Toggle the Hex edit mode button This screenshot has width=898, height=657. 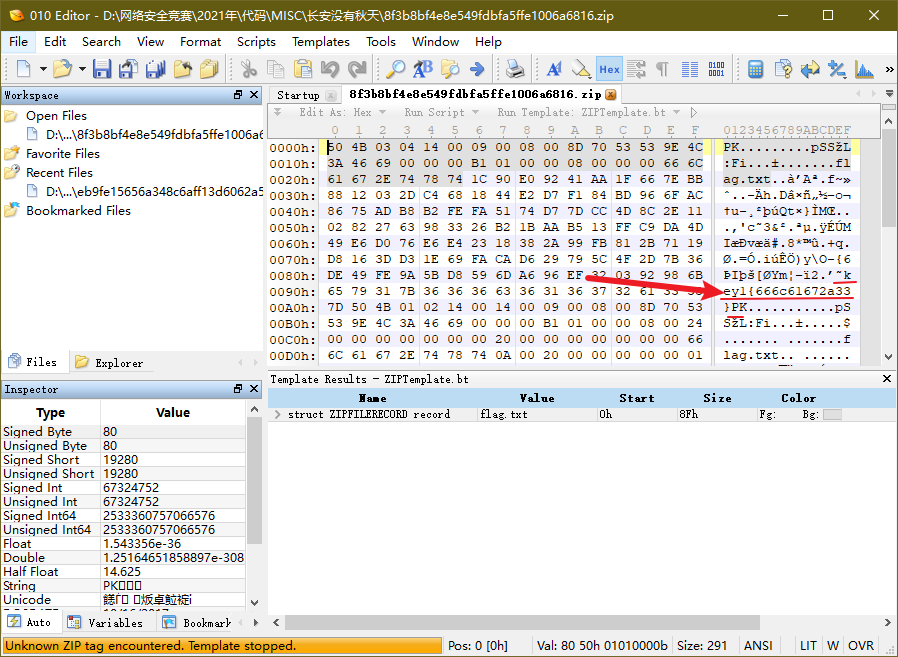(x=609, y=69)
